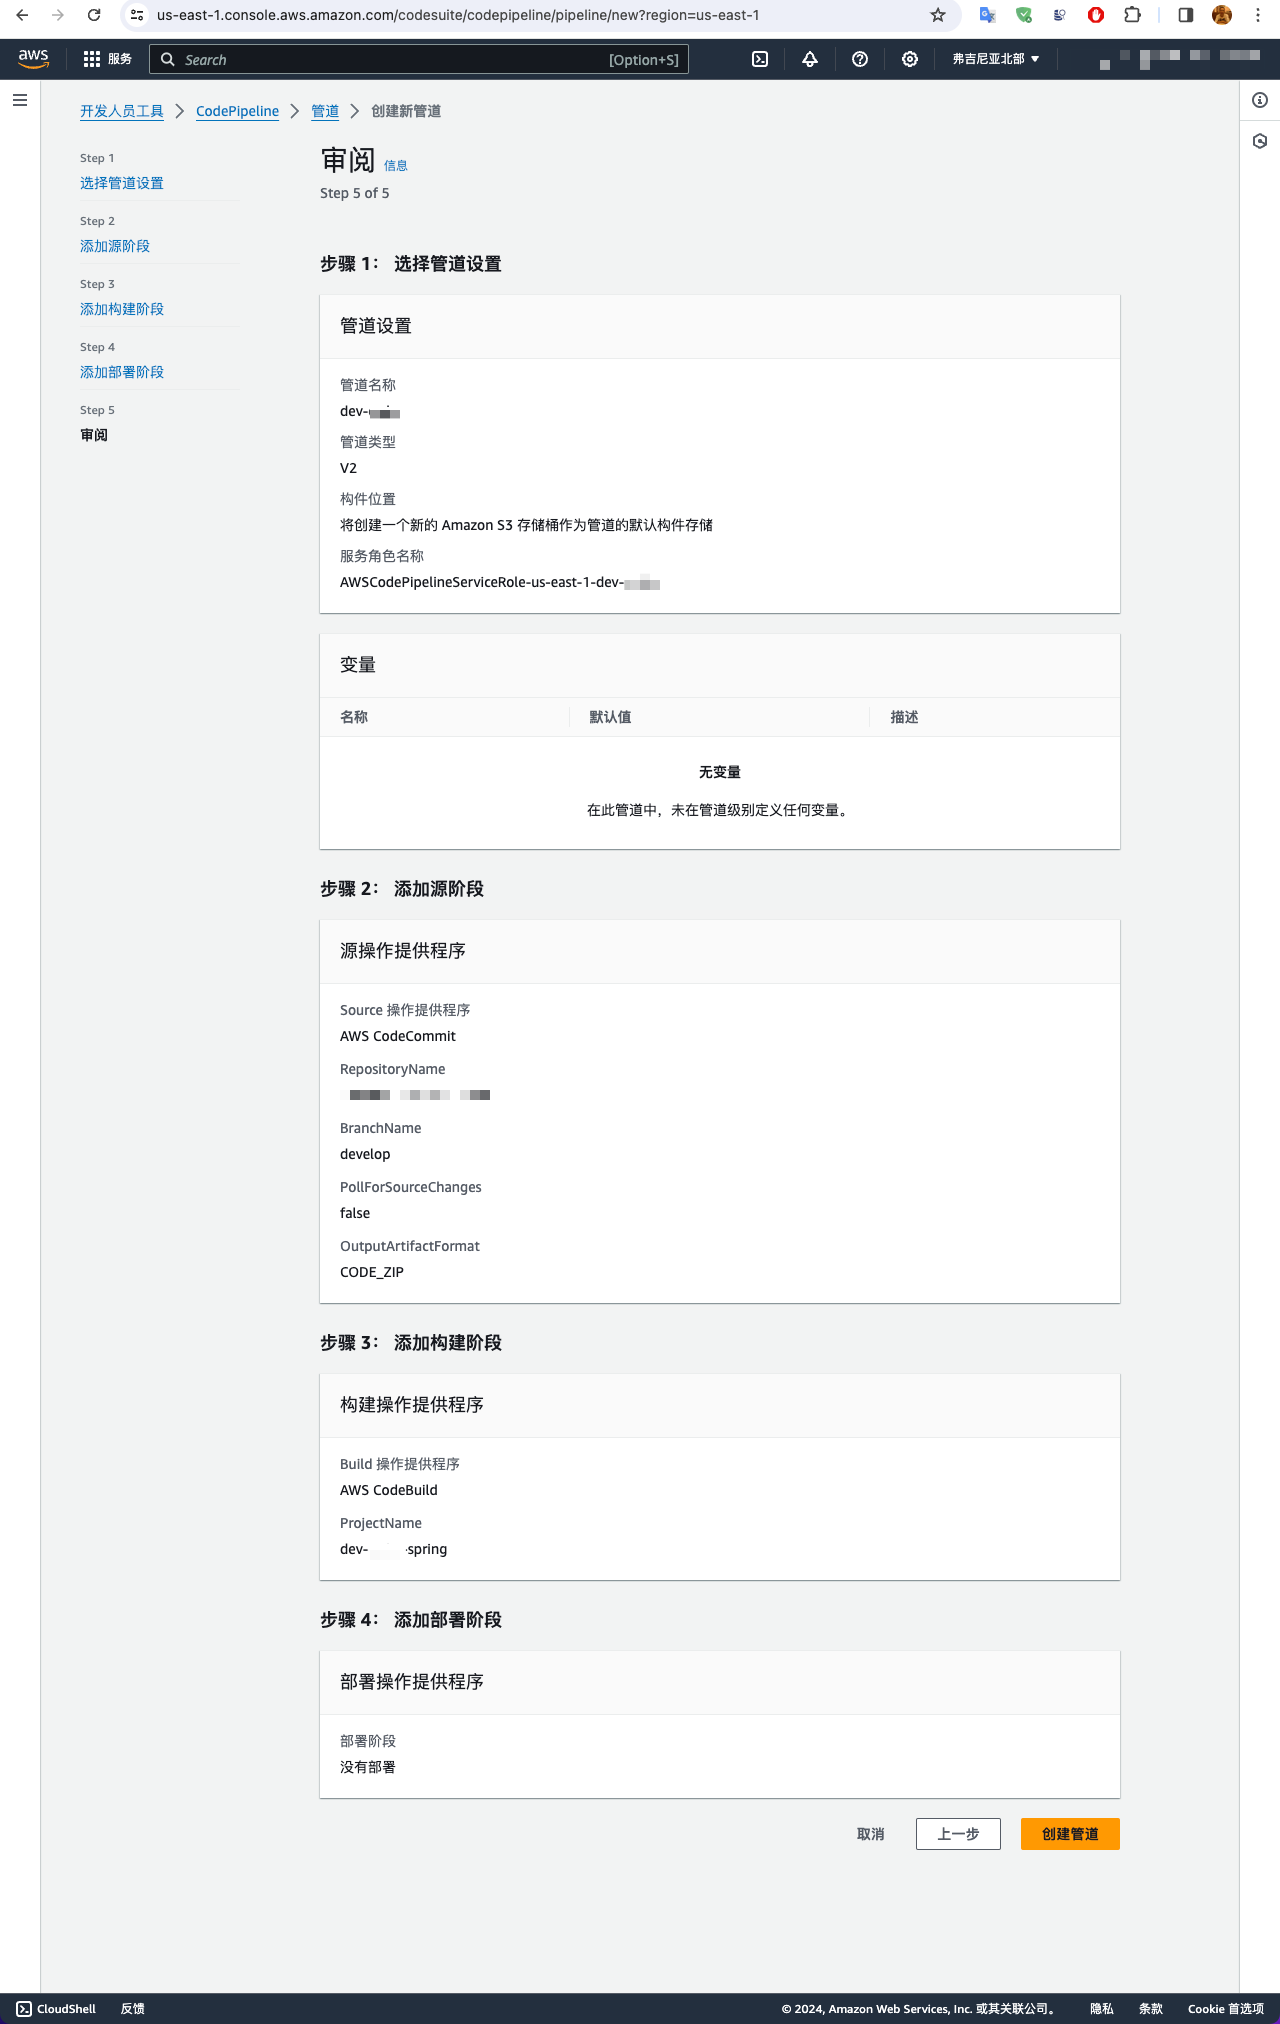Open 管道 breadcrumb link

tap(325, 111)
